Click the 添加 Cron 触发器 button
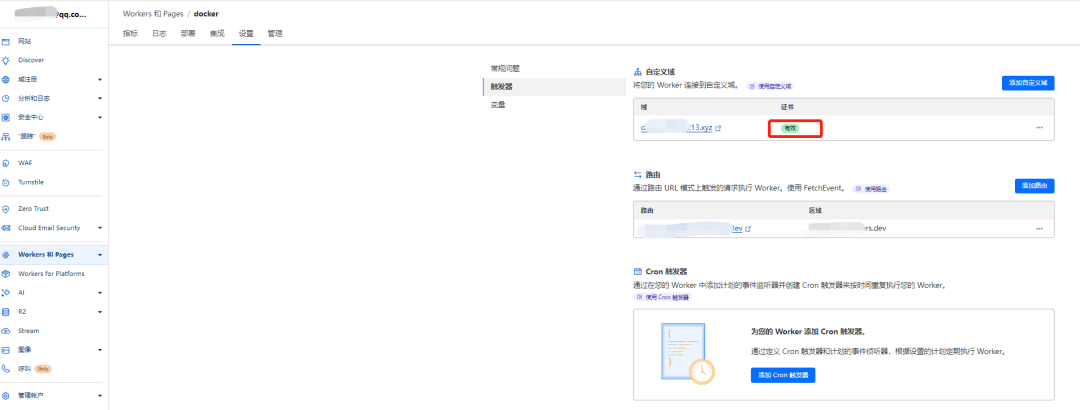This screenshot has height=410, width=1080. (x=783, y=376)
